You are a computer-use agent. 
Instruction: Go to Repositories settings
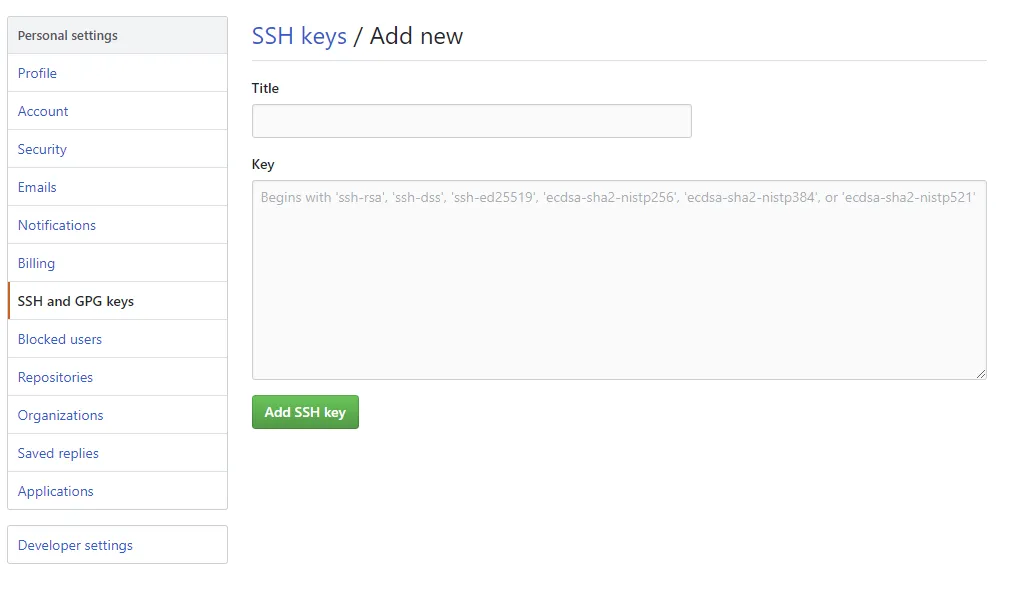coord(55,377)
